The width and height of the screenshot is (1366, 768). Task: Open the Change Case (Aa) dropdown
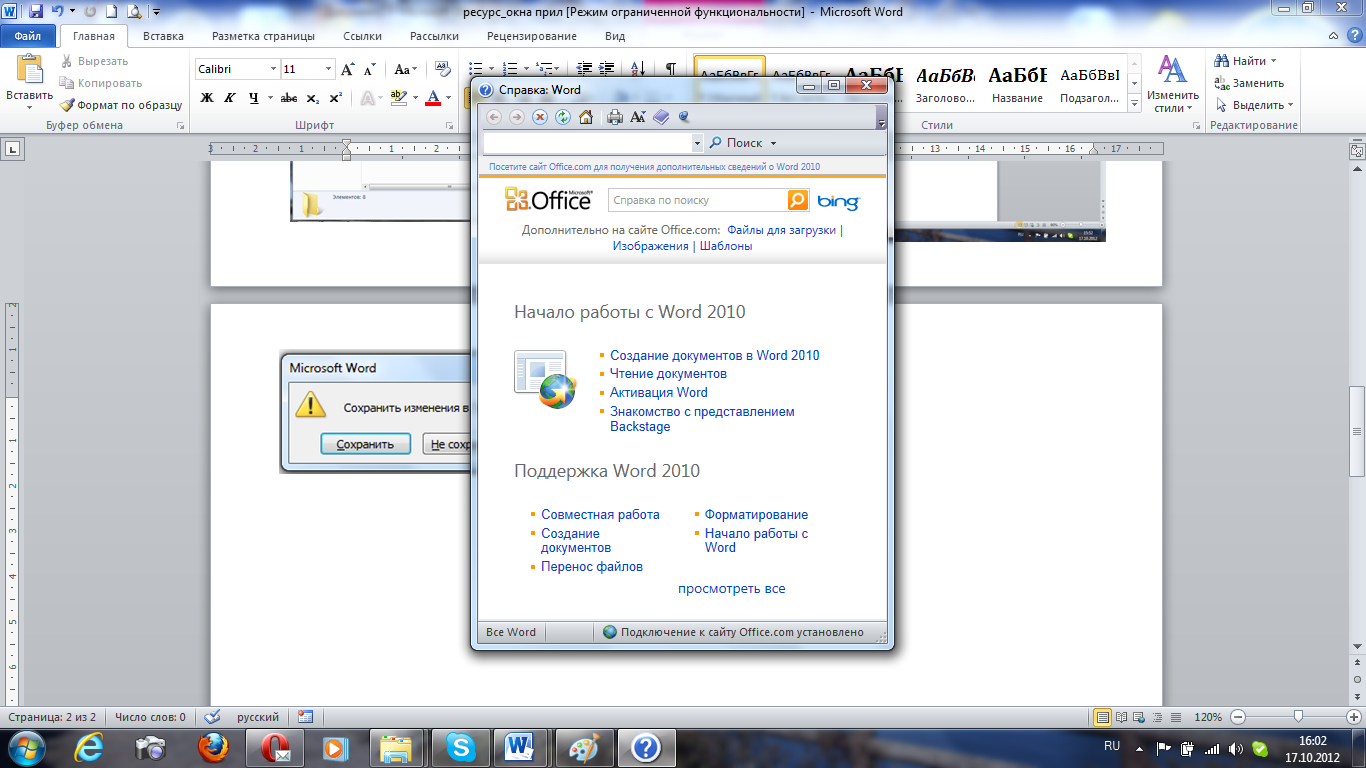405,69
